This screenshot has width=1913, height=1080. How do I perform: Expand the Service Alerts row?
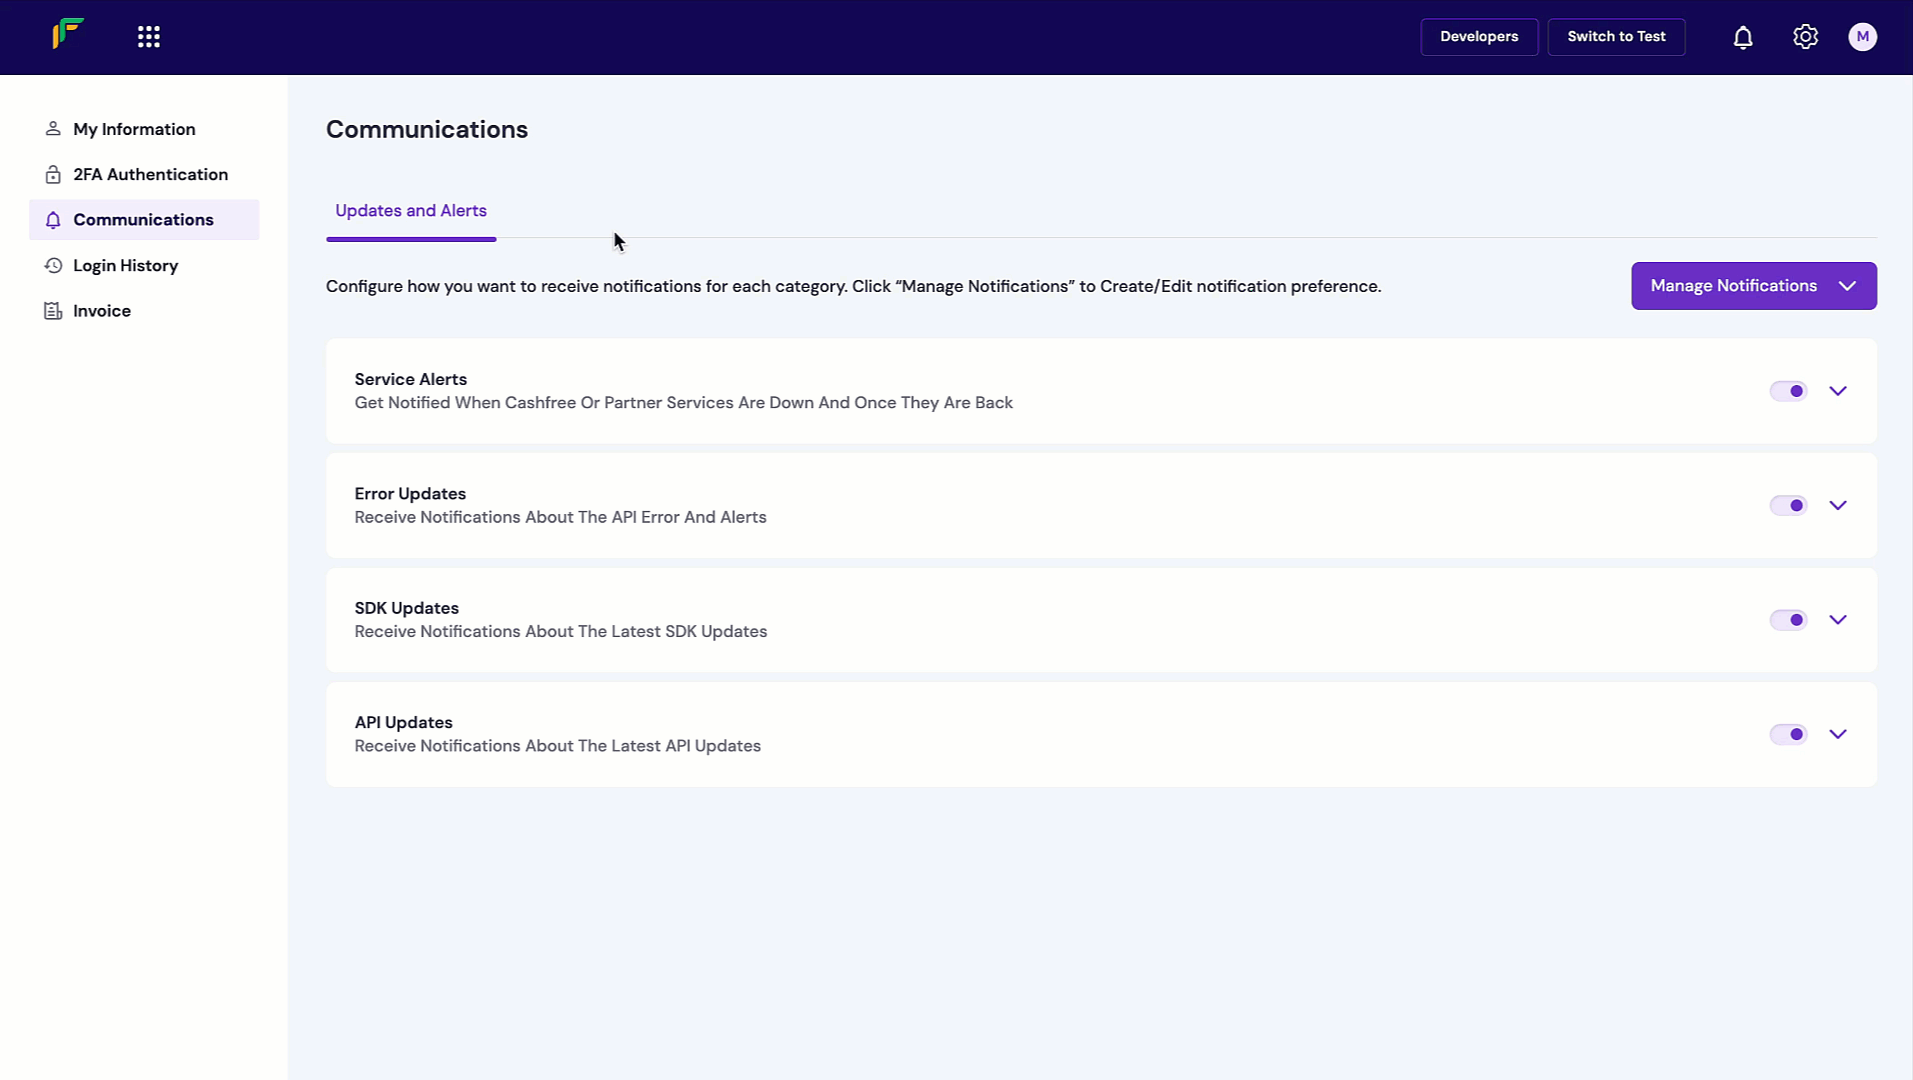point(1838,391)
